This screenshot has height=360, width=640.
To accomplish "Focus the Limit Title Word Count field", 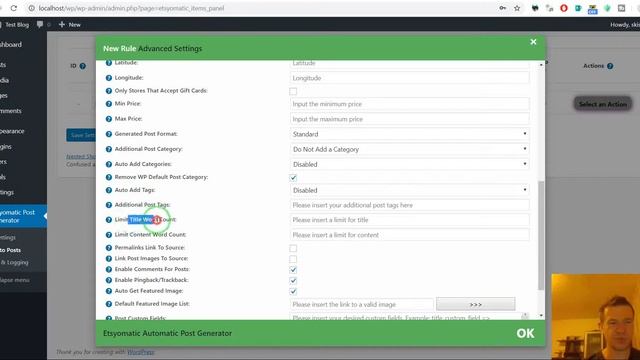I will [409, 220].
